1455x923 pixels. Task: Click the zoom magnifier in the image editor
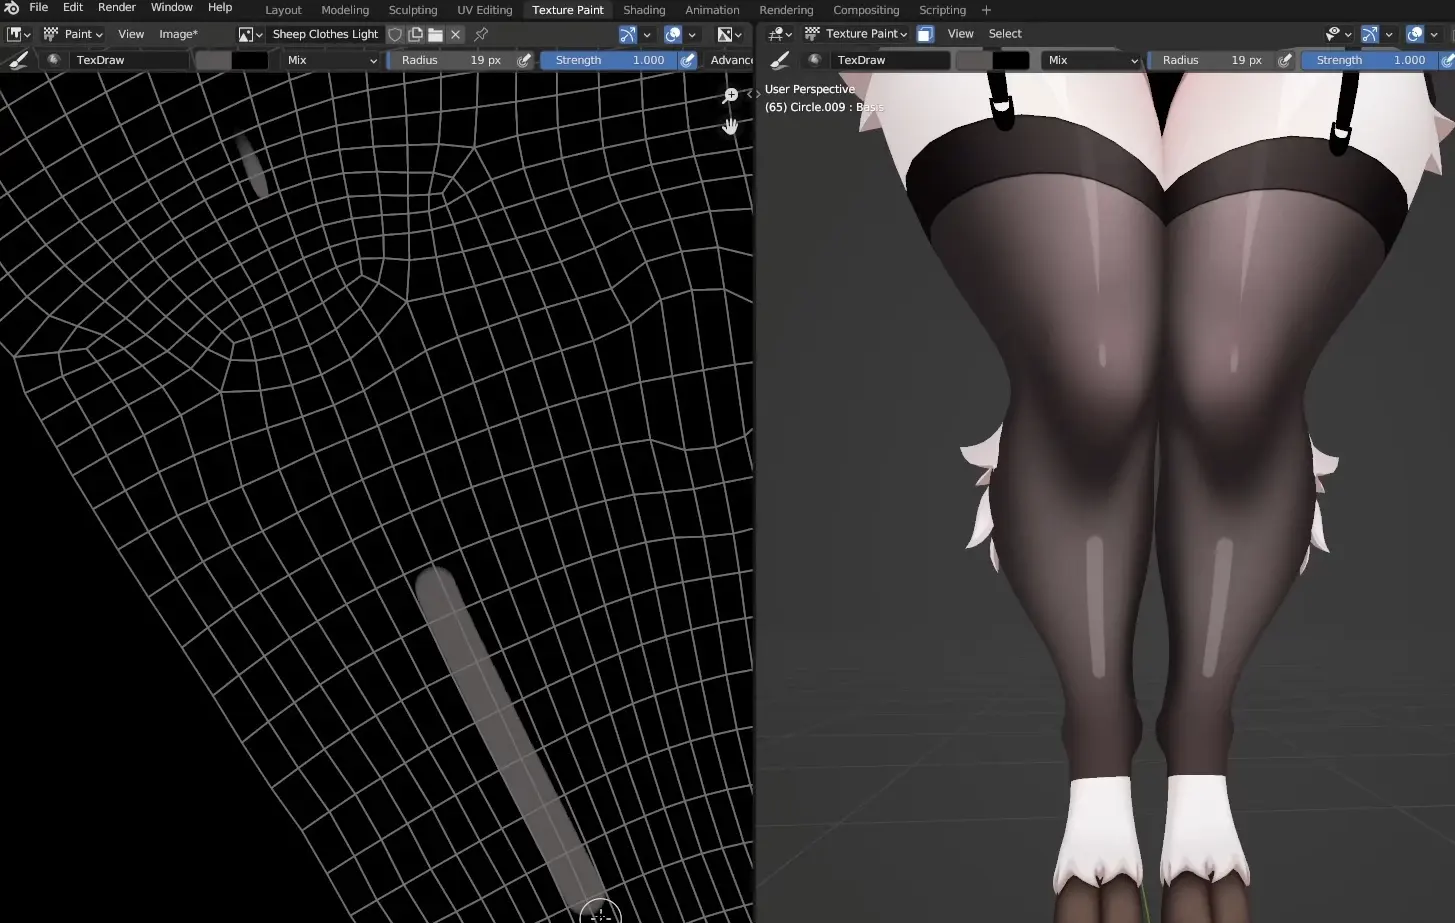[731, 95]
